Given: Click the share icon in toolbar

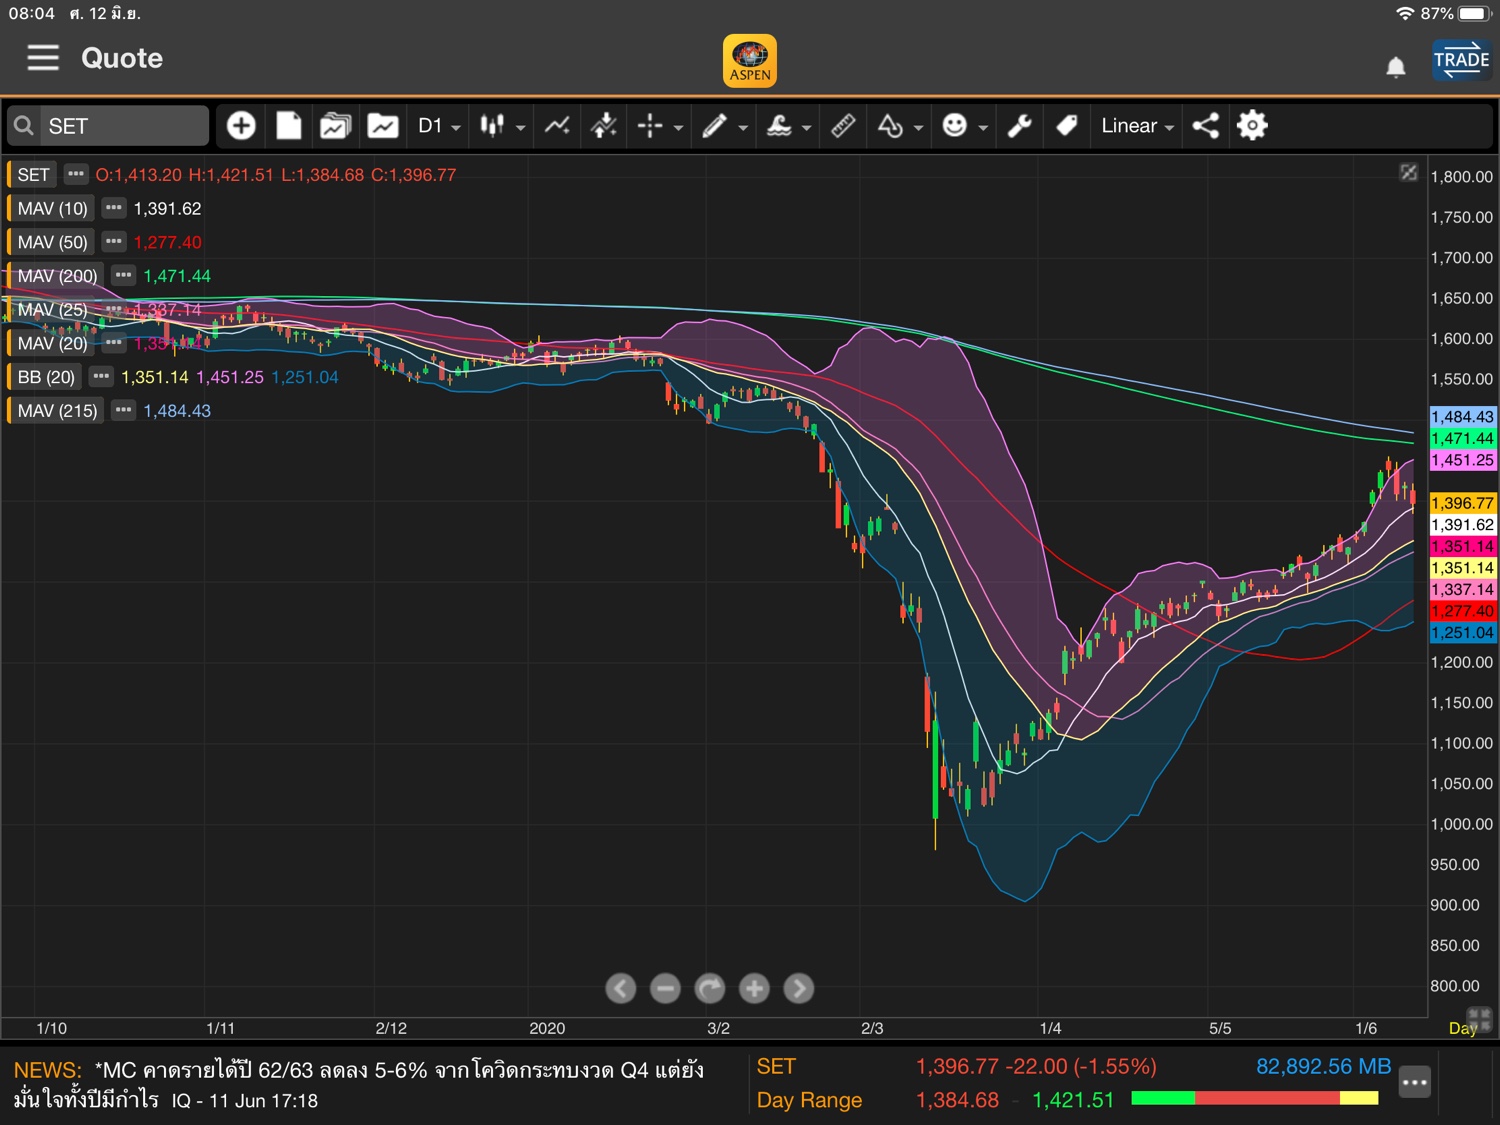Looking at the screenshot, I should (x=1206, y=126).
